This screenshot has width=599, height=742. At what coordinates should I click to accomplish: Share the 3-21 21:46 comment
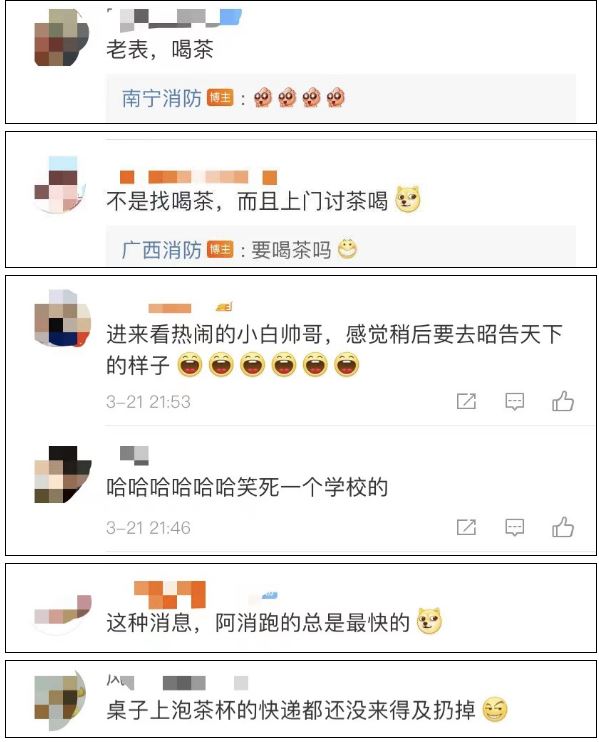(466, 527)
